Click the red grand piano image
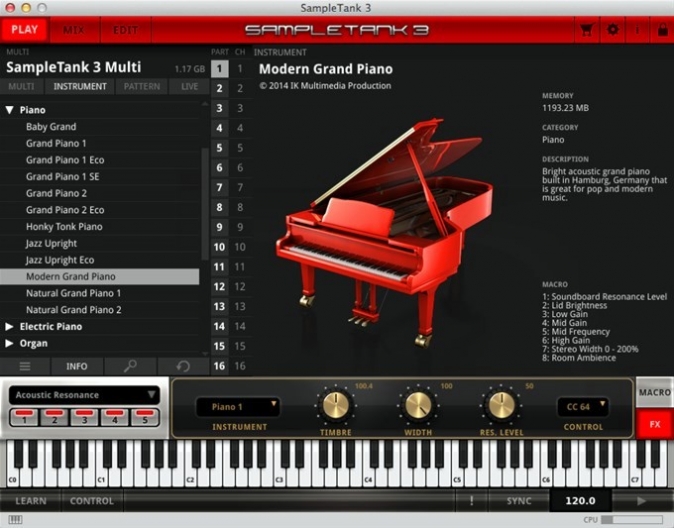Viewport: 674px width, 528px height. 384,232
